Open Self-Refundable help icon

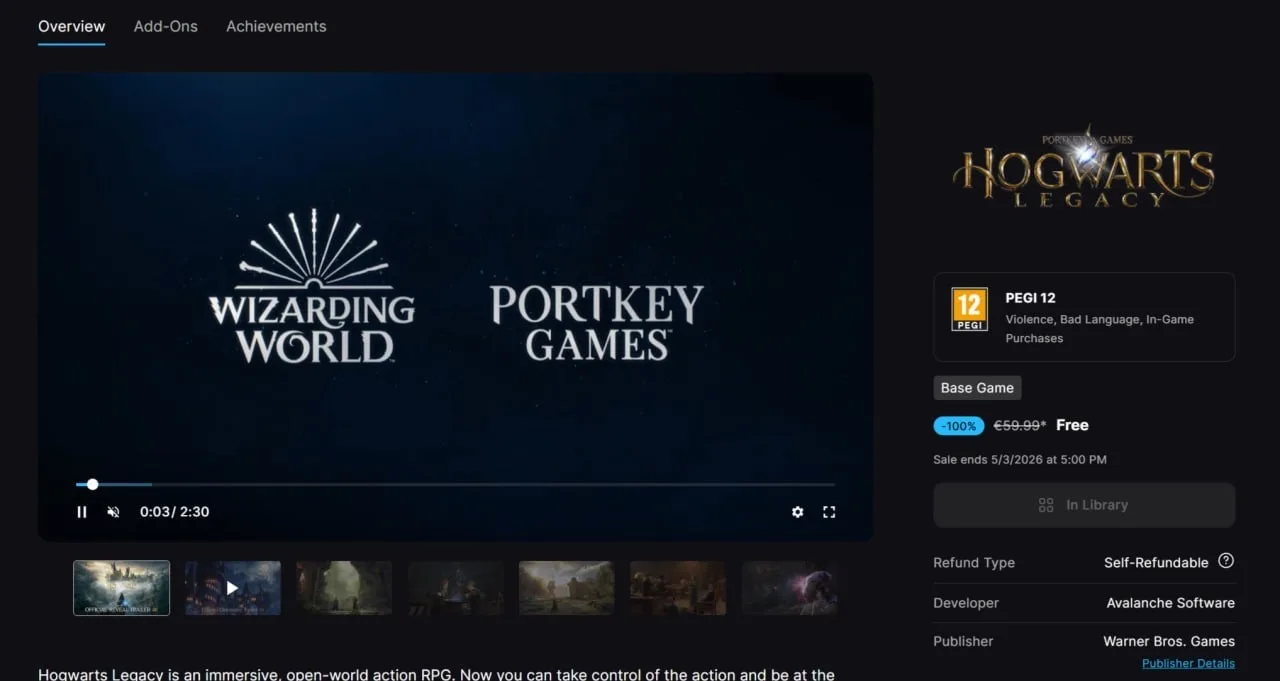coord(1226,561)
